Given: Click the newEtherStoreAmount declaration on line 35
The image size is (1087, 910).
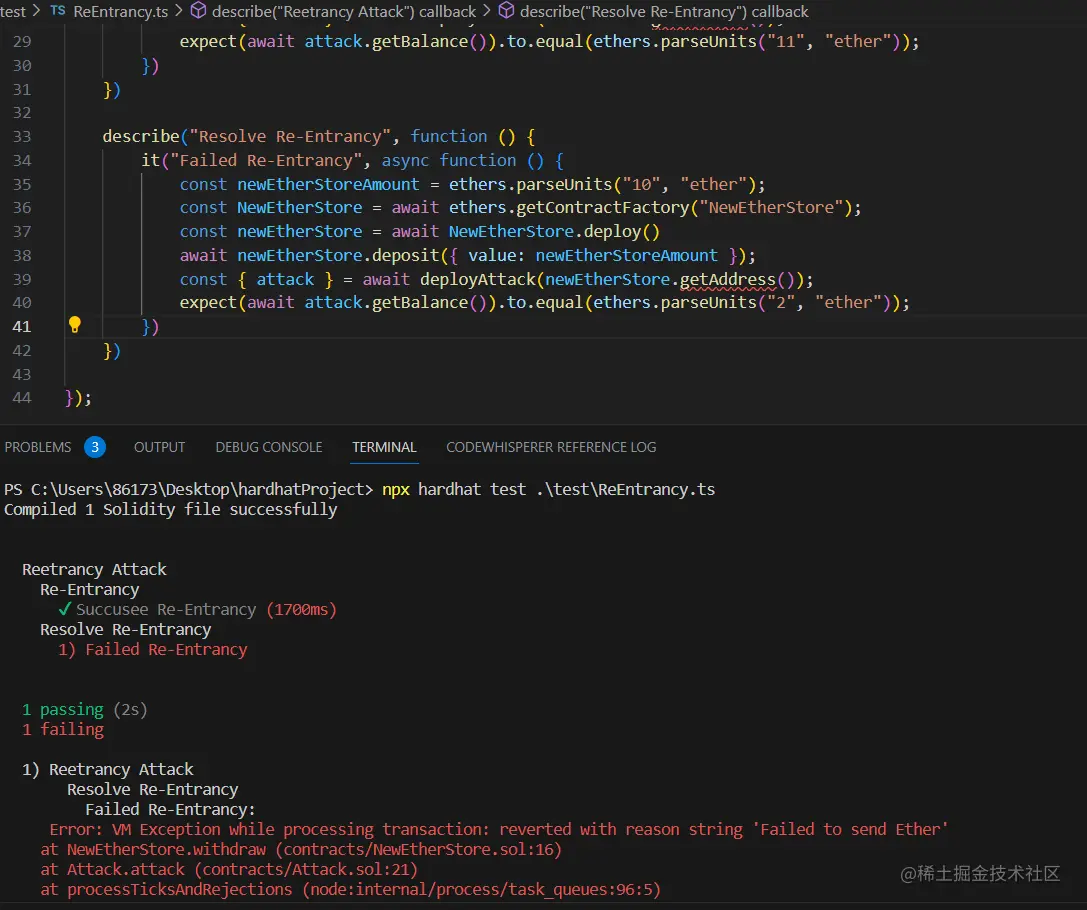Looking at the screenshot, I should [x=328, y=184].
